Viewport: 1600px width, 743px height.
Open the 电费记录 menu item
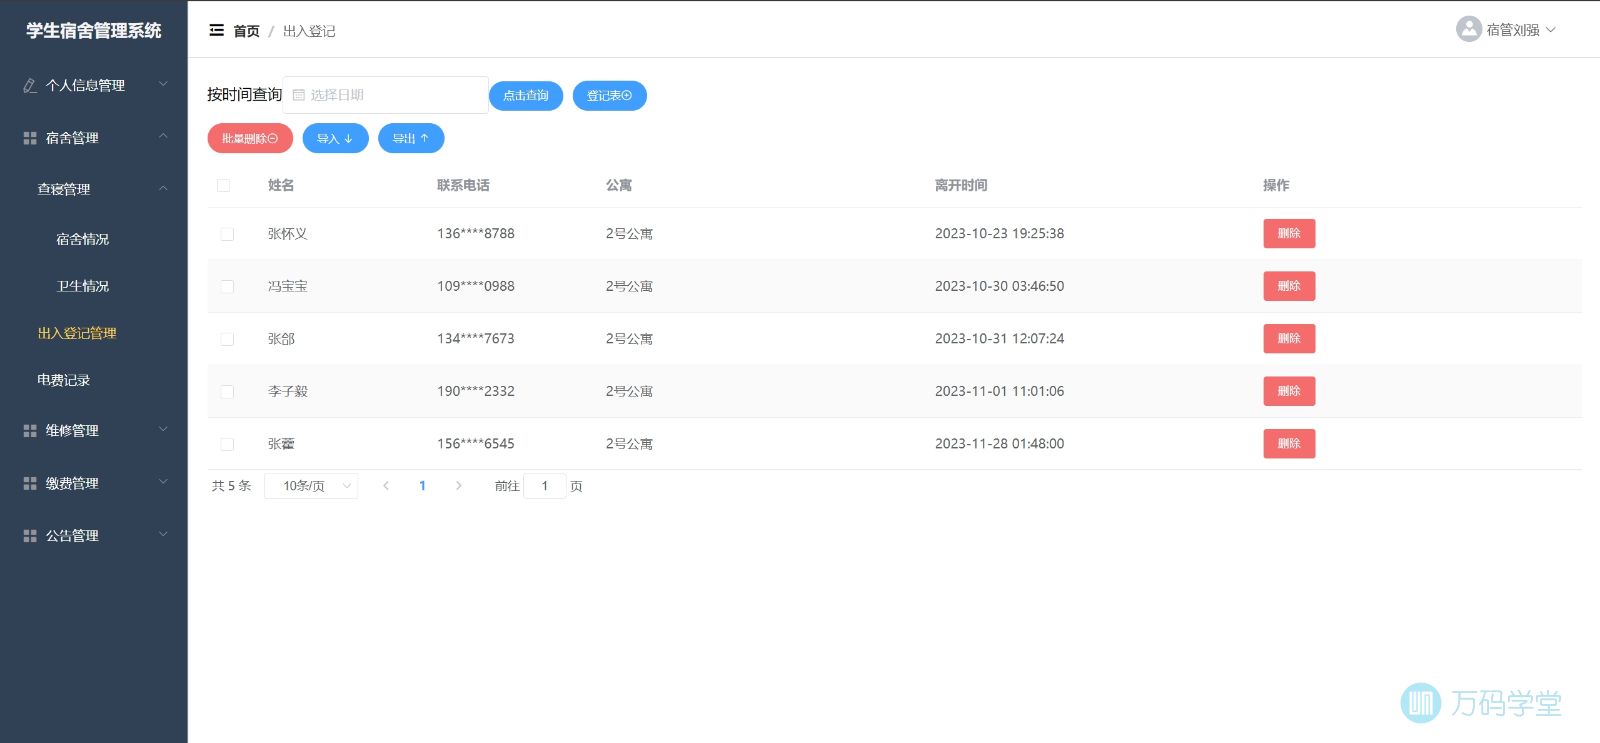pyautogui.click(x=64, y=380)
